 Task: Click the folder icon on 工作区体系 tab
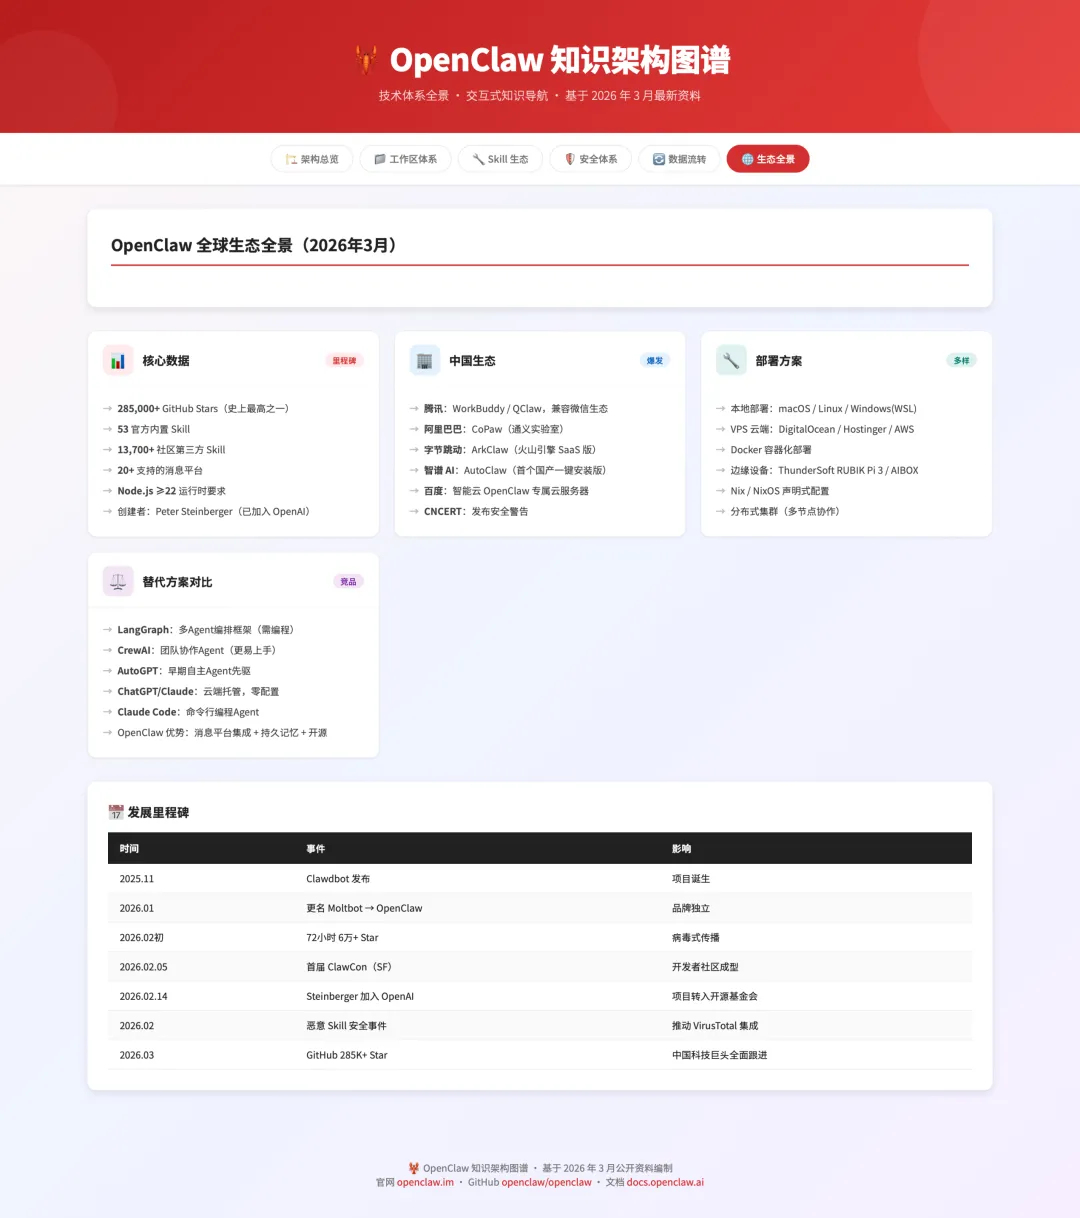coord(380,159)
